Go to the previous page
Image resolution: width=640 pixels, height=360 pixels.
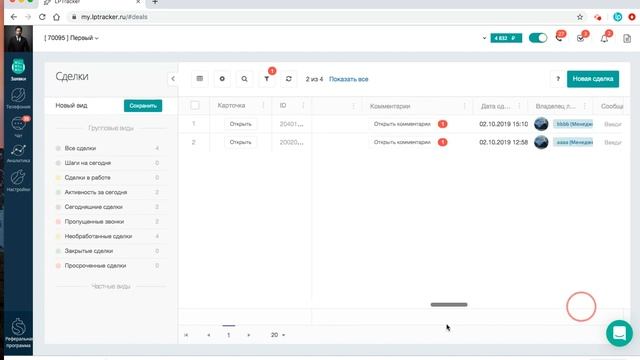(x=209, y=335)
